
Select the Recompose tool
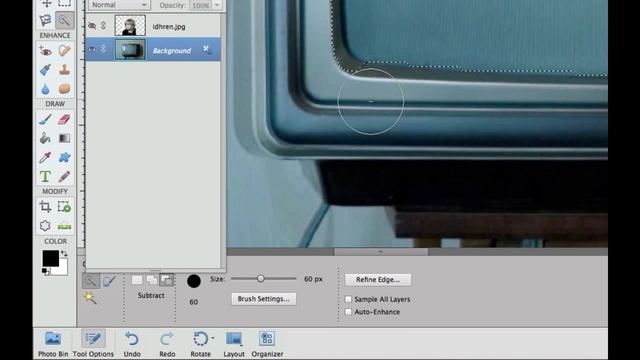click(64, 207)
